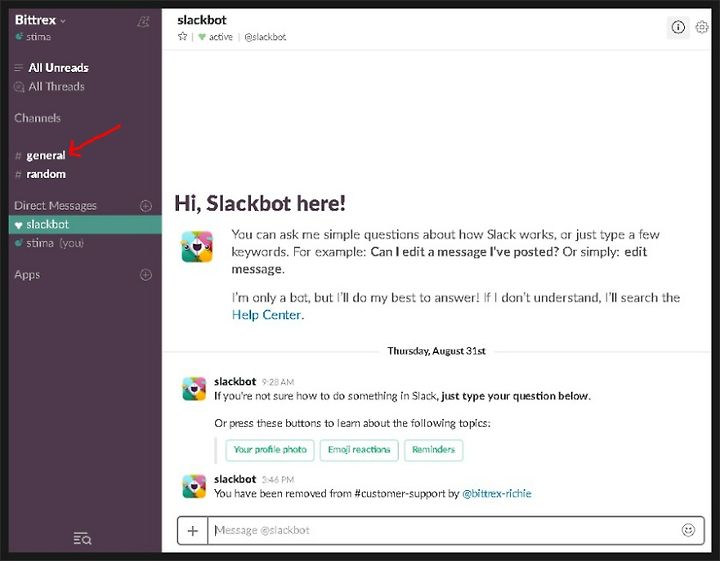Click the @slackbot handle in header
This screenshot has height=561, width=720.
[265, 37]
